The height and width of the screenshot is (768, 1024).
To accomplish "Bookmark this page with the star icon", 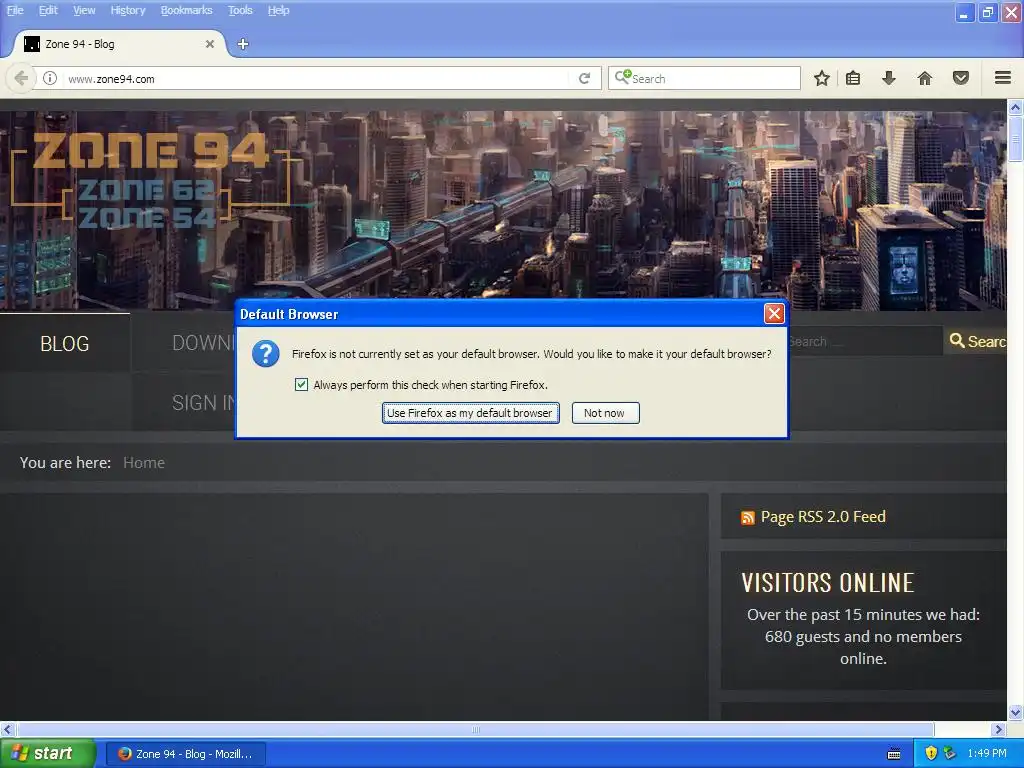I will [x=822, y=78].
